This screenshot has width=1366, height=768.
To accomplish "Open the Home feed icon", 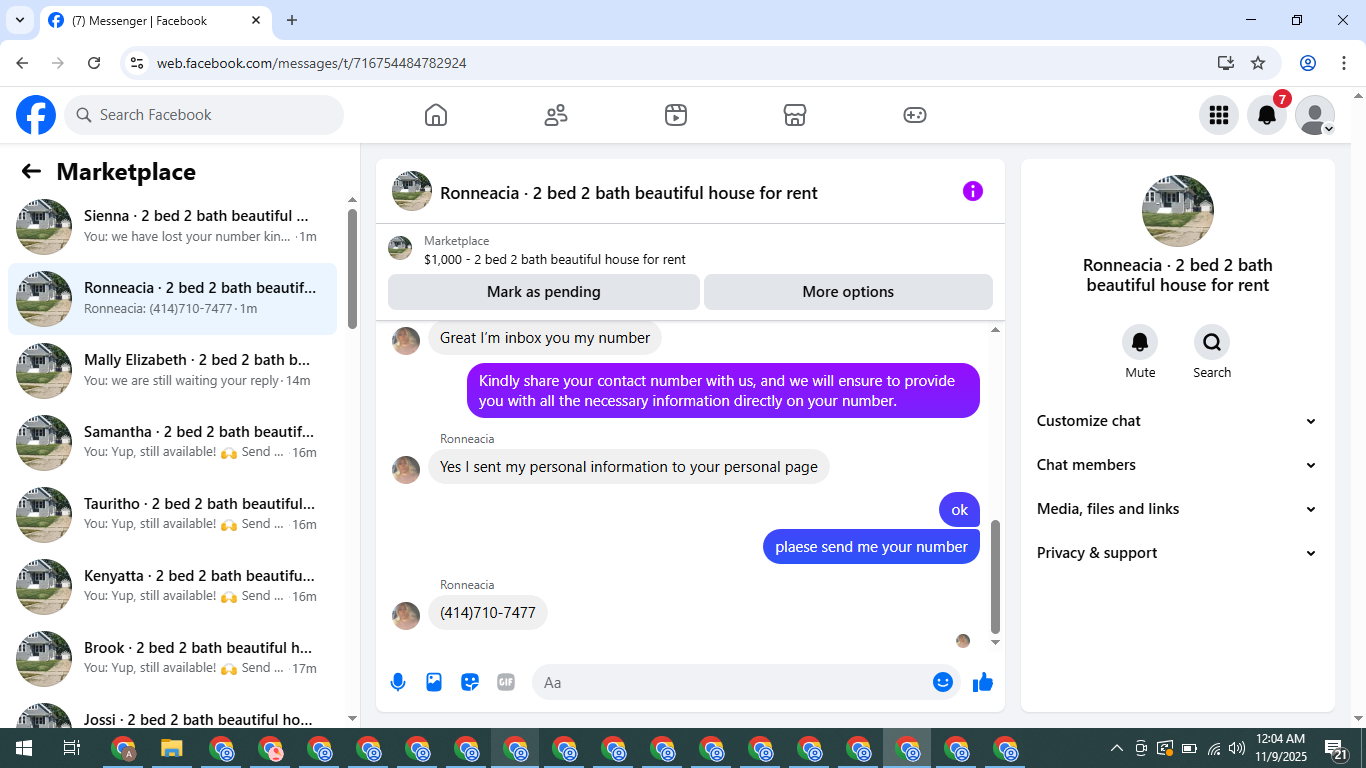I will [x=436, y=115].
